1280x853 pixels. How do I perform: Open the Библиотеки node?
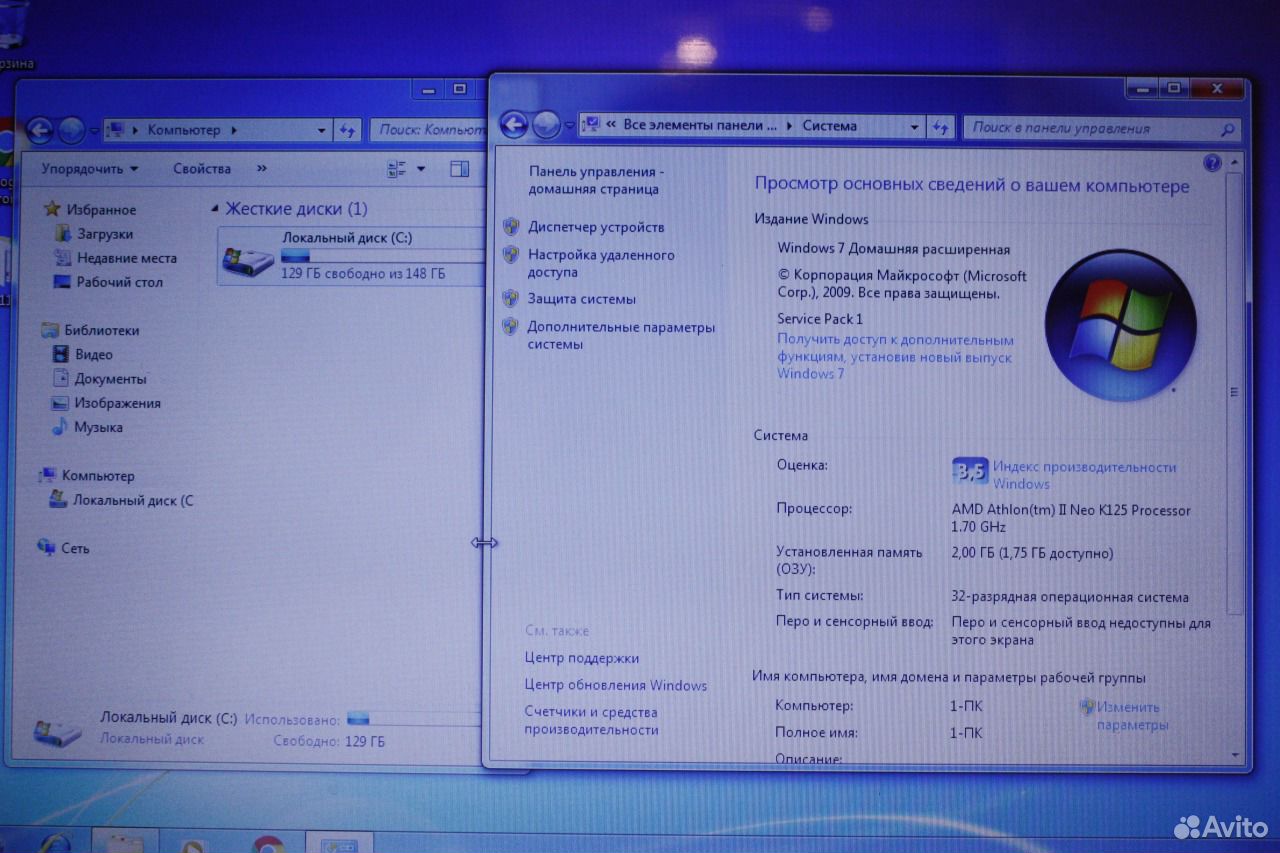point(102,330)
